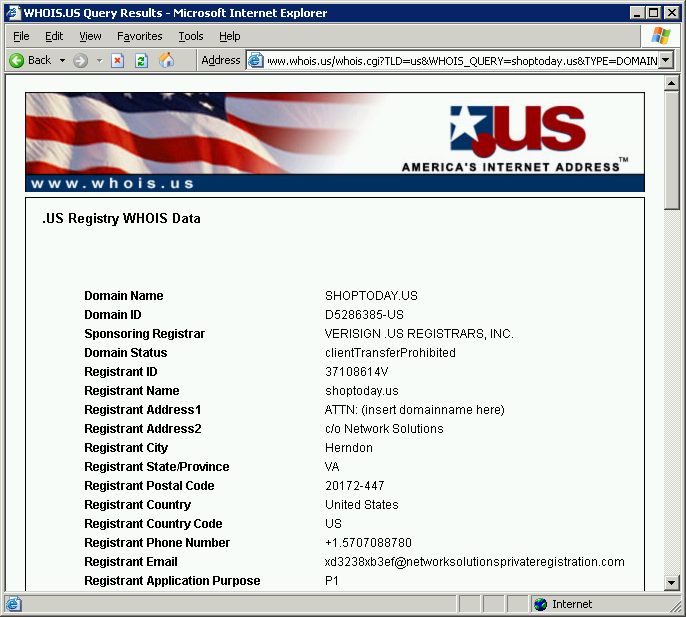The width and height of the screenshot is (686, 617).
Task: Click the Internet zone label in status bar
Action: [x=572, y=604]
